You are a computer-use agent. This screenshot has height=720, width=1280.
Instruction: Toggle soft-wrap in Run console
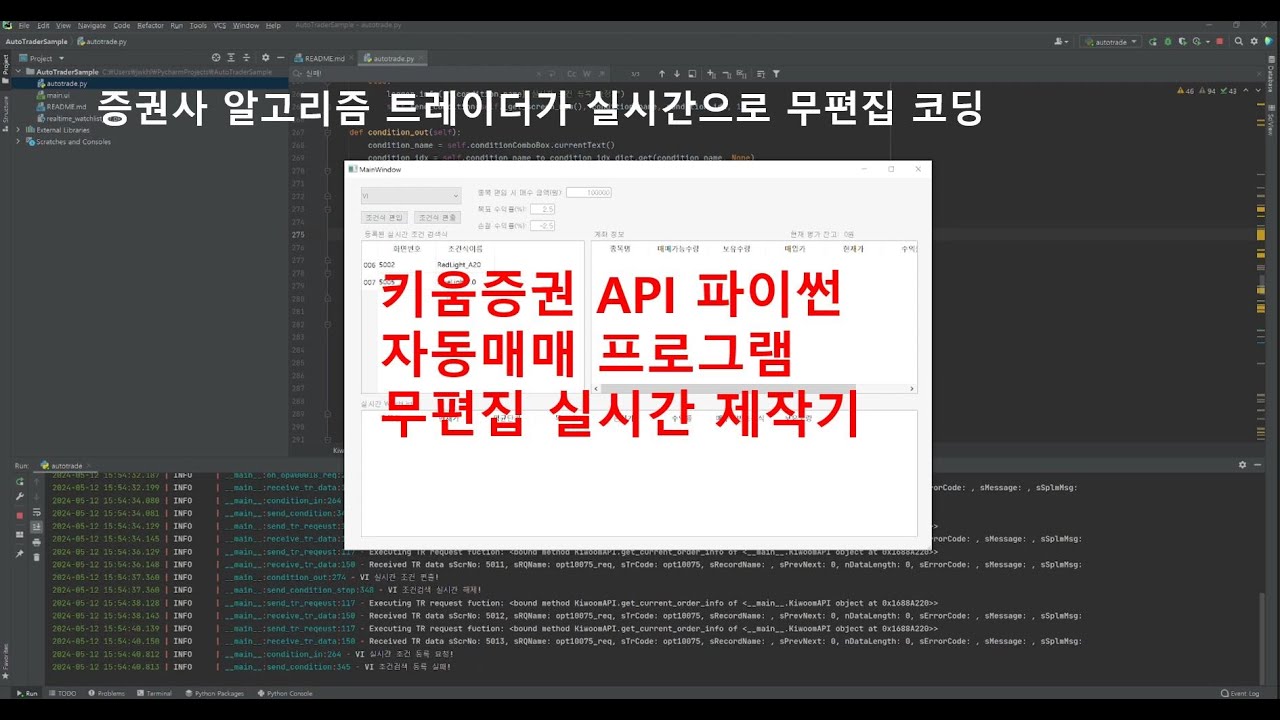(37, 511)
